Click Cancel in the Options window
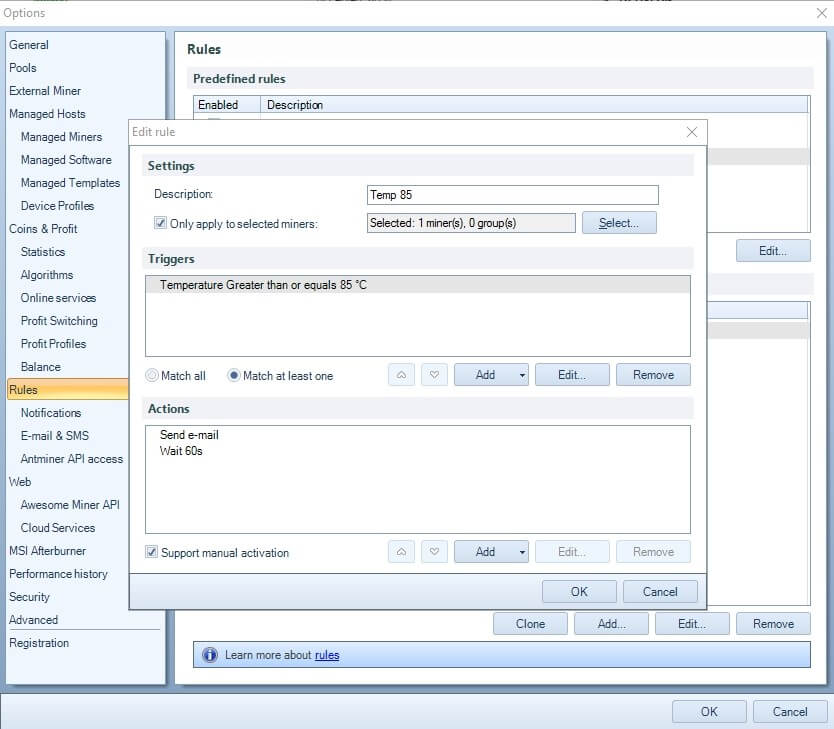The width and height of the screenshot is (834, 729). point(790,711)
